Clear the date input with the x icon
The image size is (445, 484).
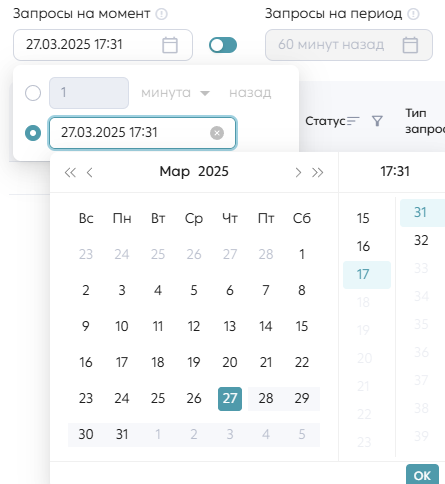217,133
